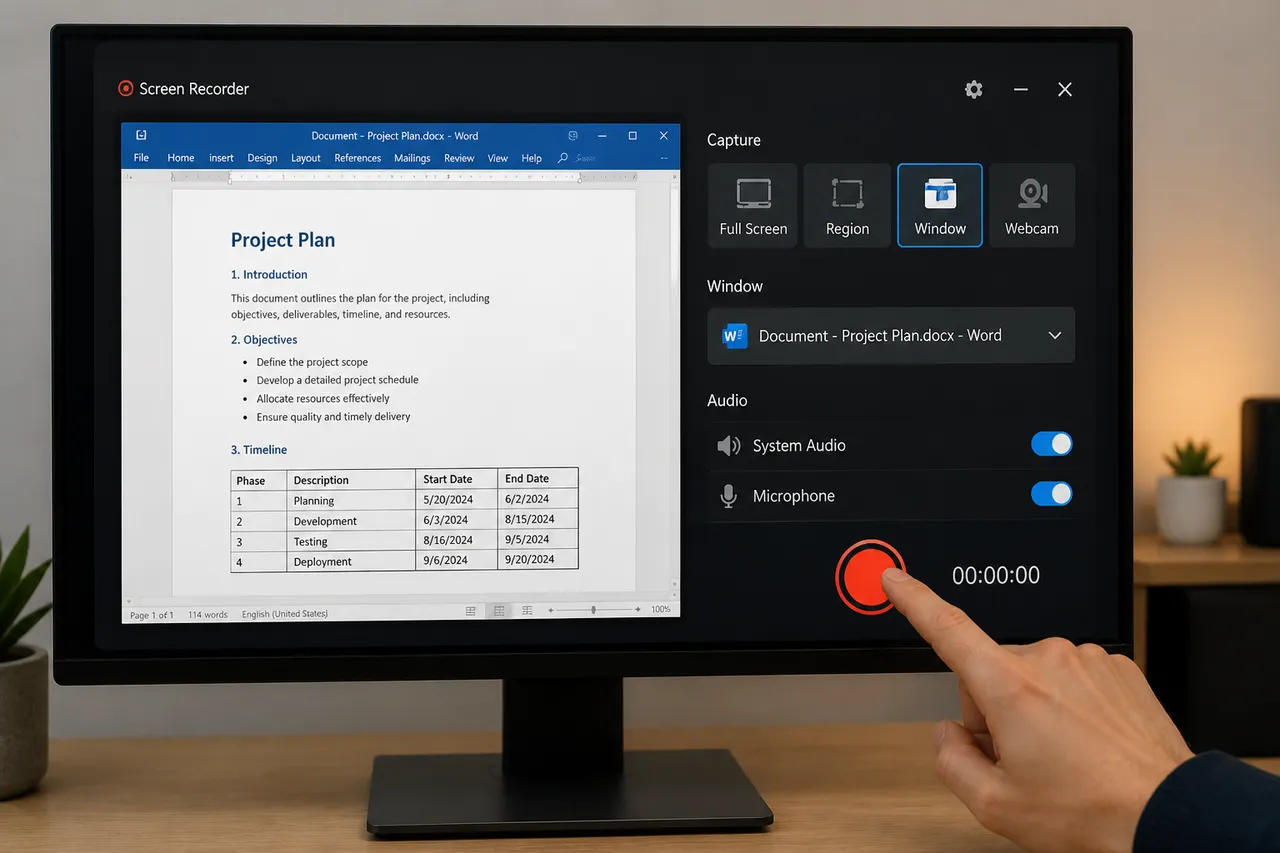Click the 114 words count in status bar

(208, 614)
